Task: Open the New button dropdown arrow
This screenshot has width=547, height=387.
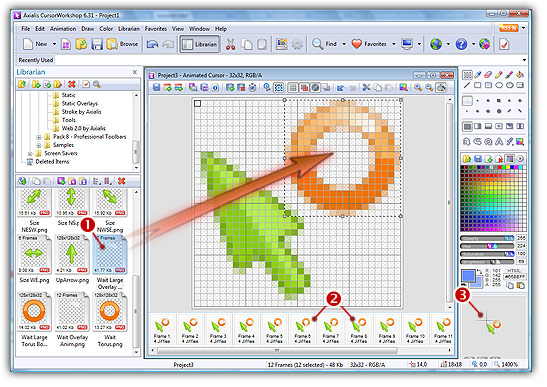Action: point(54,44)
